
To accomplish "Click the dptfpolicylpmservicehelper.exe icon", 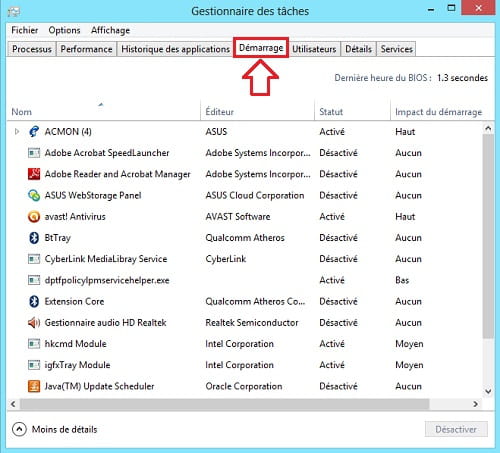I will point(34,280).
